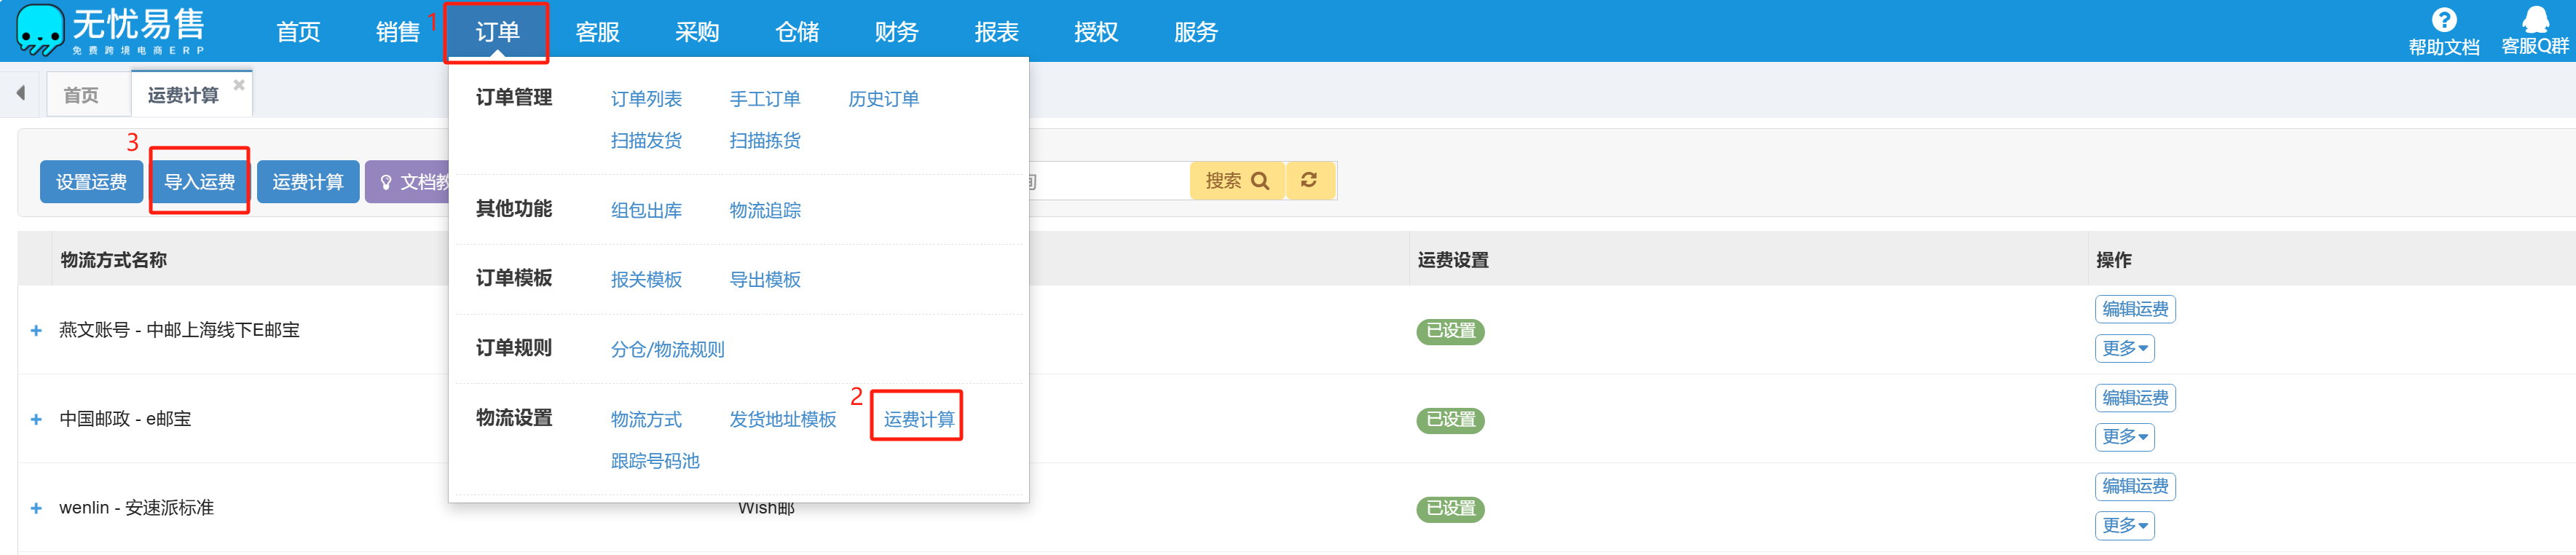
Task: Select 扫描拣货 in the dropdown menu
Action: pyautogui.click(x=765, y=141)
